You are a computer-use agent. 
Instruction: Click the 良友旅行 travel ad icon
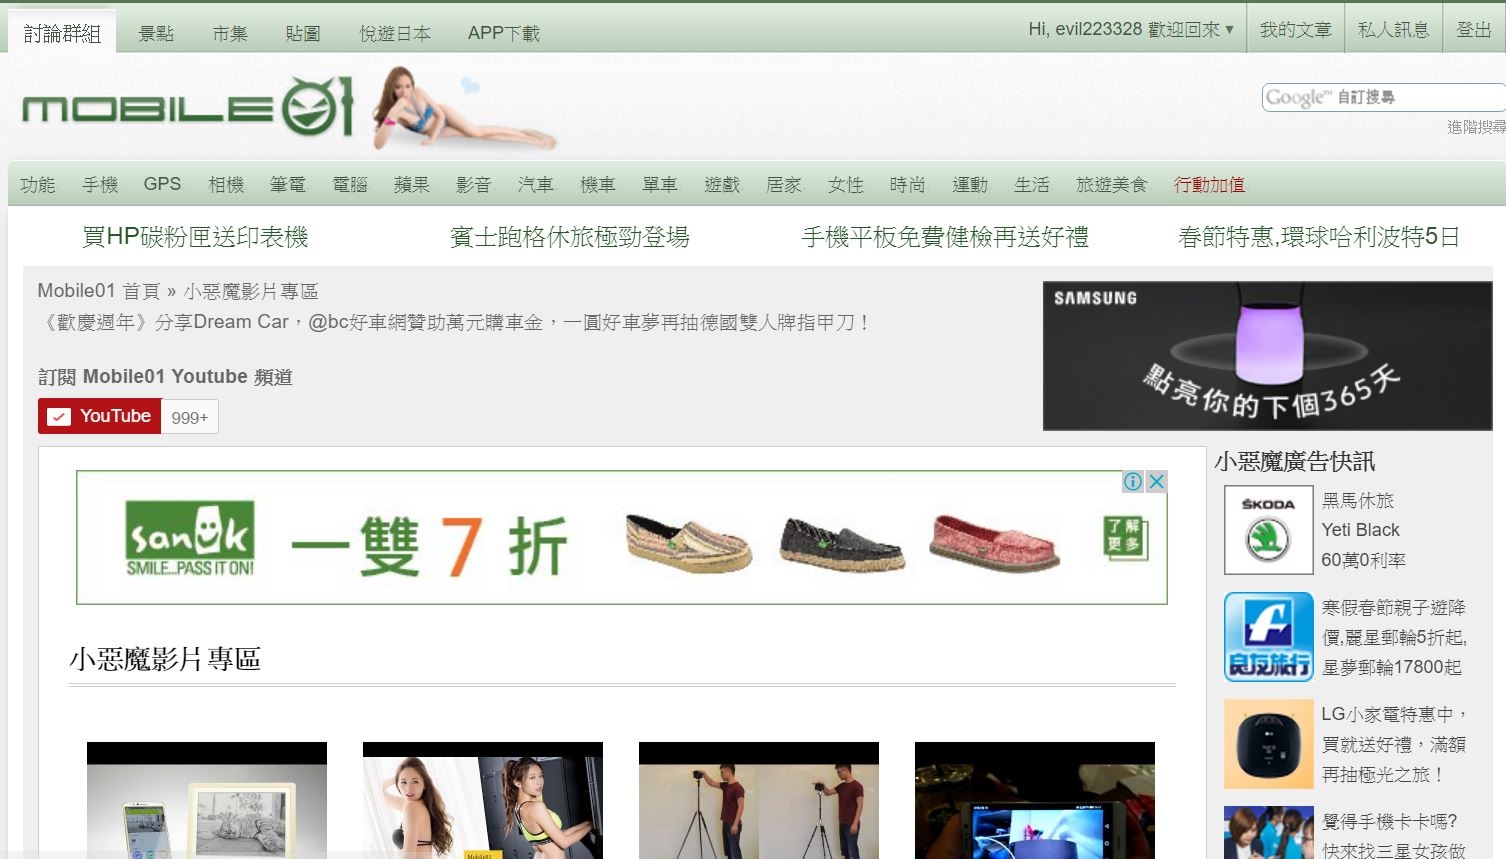pos(1268,637)
